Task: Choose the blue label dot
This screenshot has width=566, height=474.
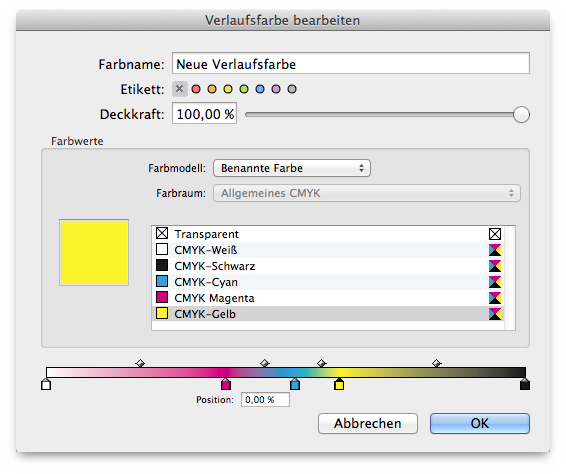Action: coord(260,89)
